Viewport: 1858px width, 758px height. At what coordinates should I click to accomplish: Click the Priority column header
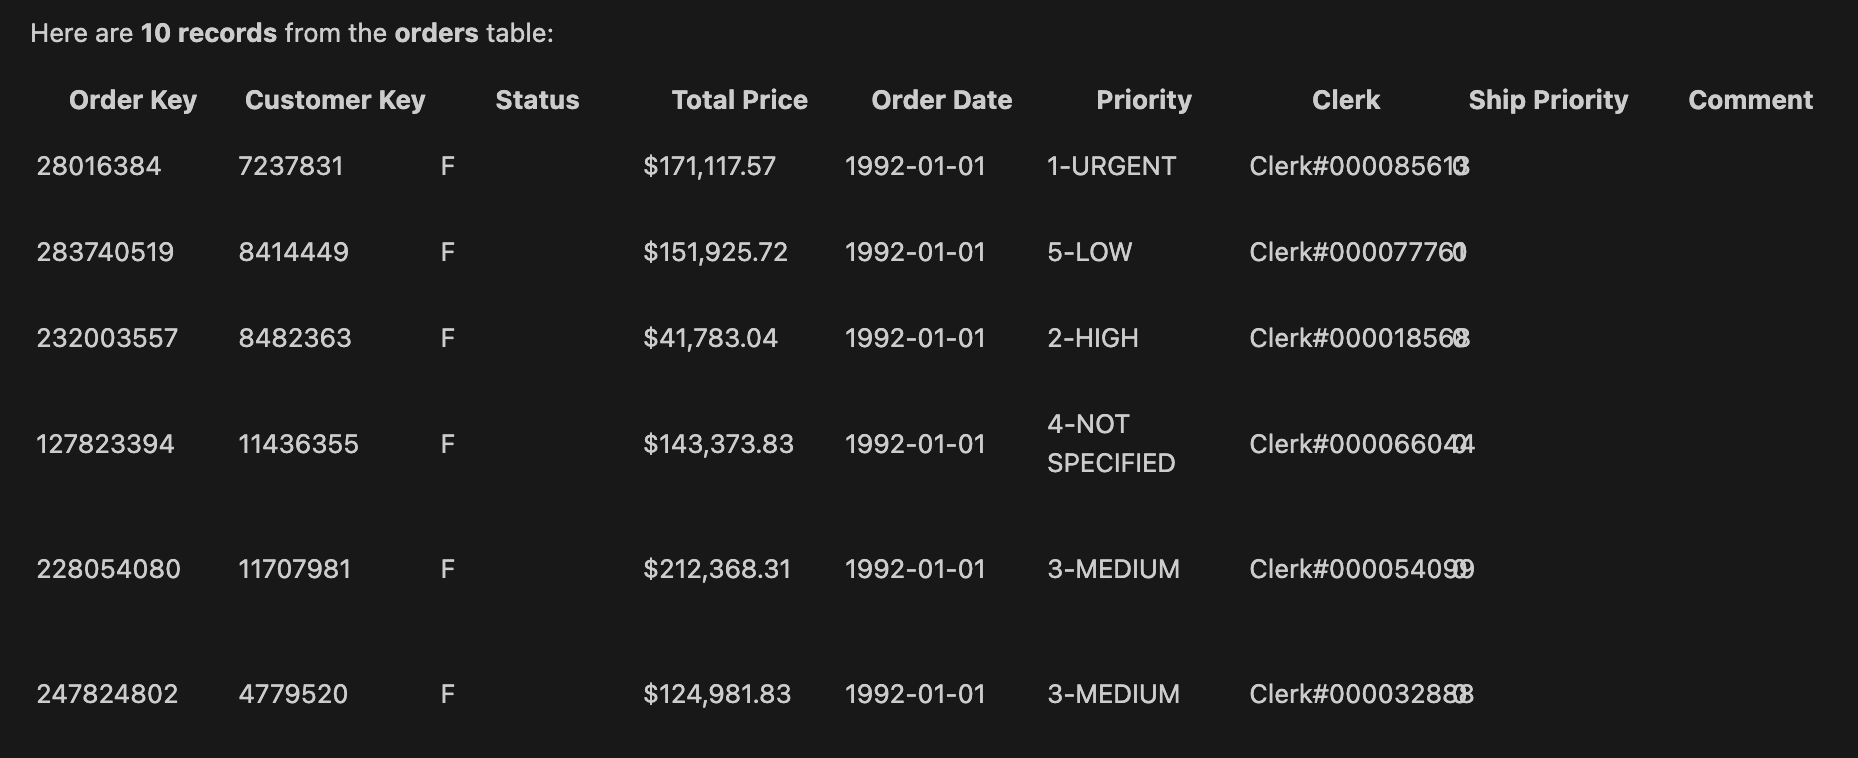(1143, 100)
